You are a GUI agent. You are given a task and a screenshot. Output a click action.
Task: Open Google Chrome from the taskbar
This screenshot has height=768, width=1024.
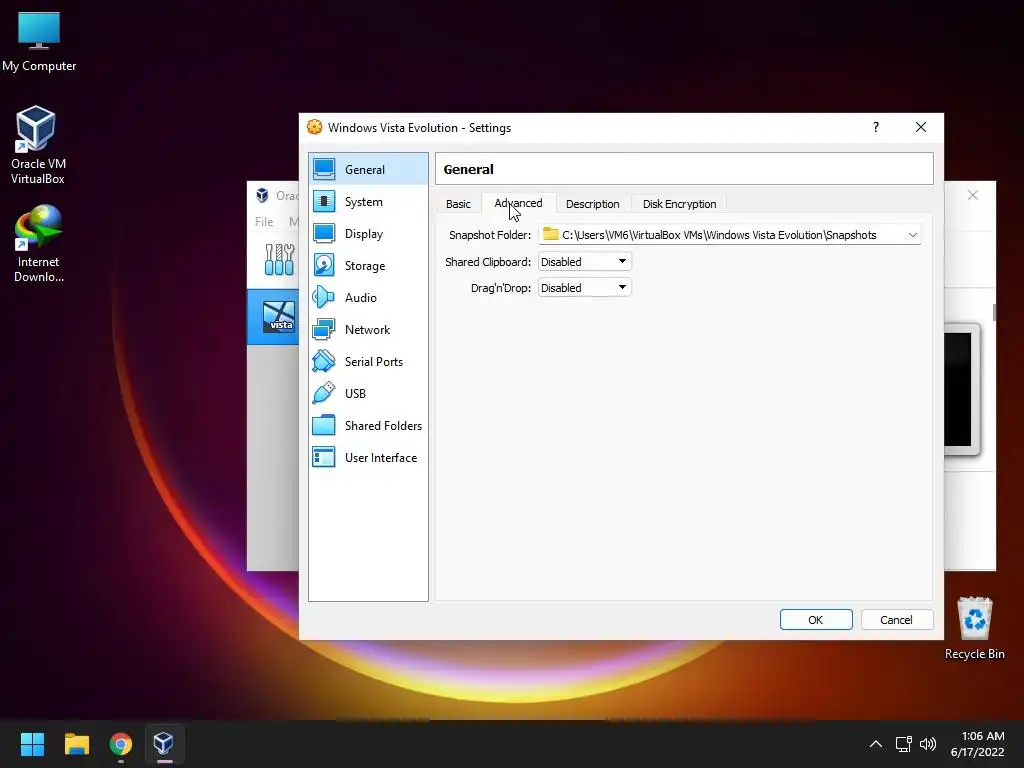(121, 744)
